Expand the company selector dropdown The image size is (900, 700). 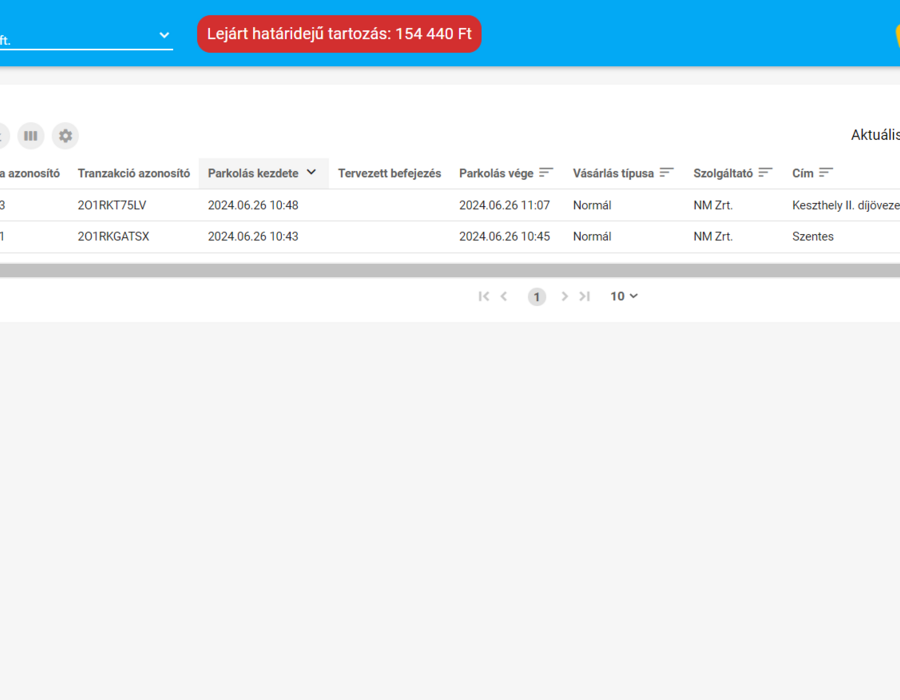coord(164,35)
